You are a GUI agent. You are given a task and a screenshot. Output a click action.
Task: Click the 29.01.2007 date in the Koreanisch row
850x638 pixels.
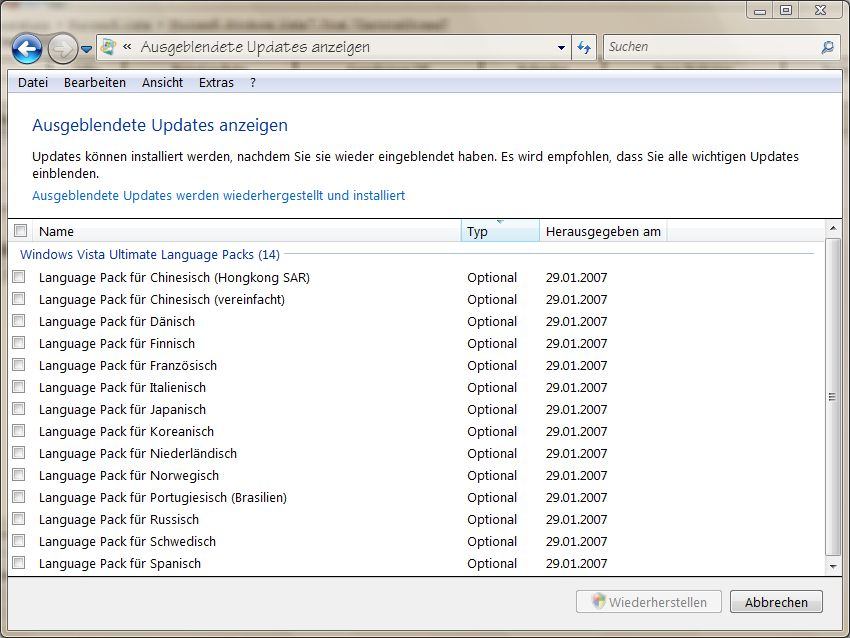tap(576, 431)
